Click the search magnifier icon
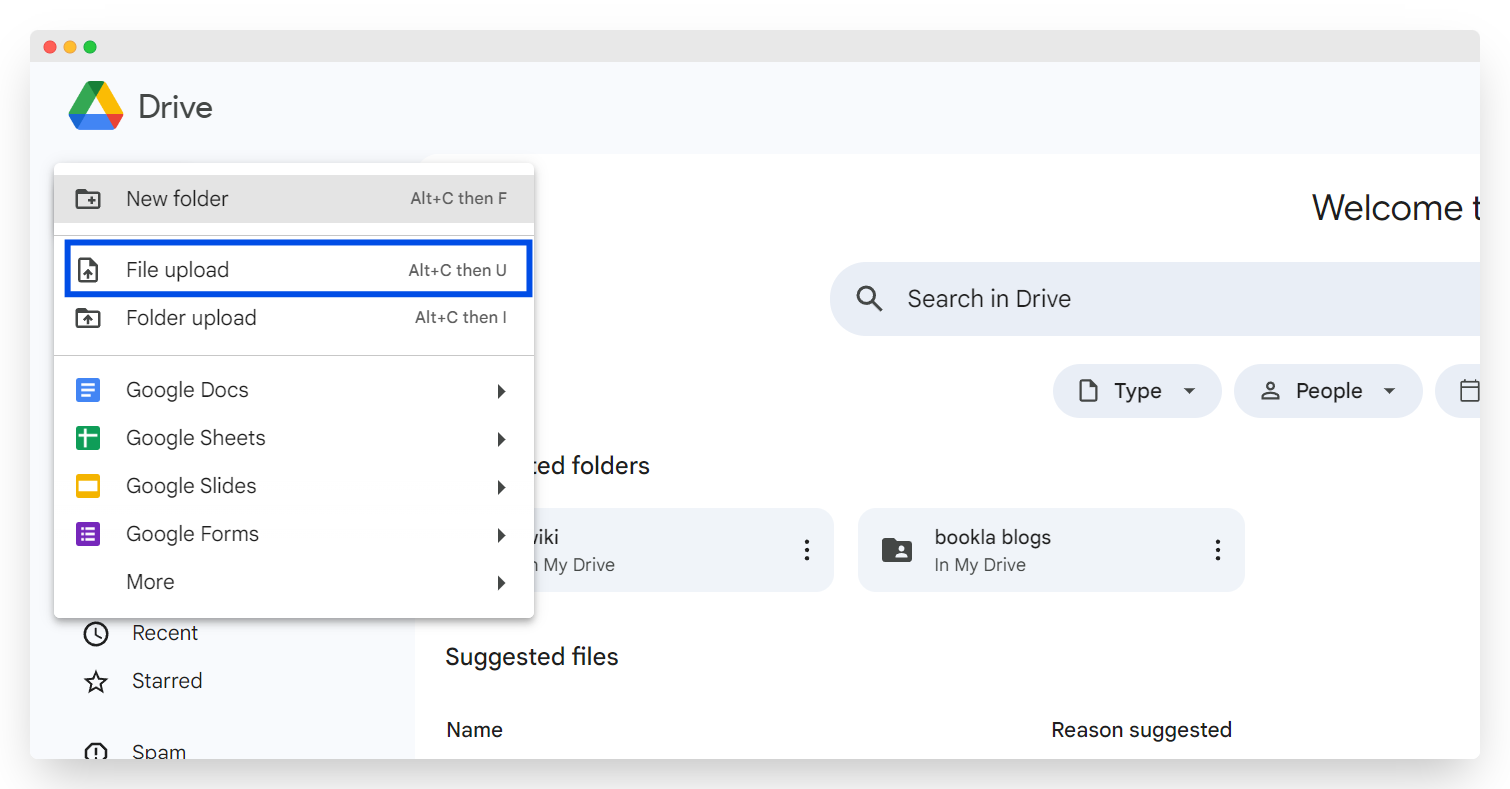Viewport: 1510px width, 789px height. click(870, 299)
